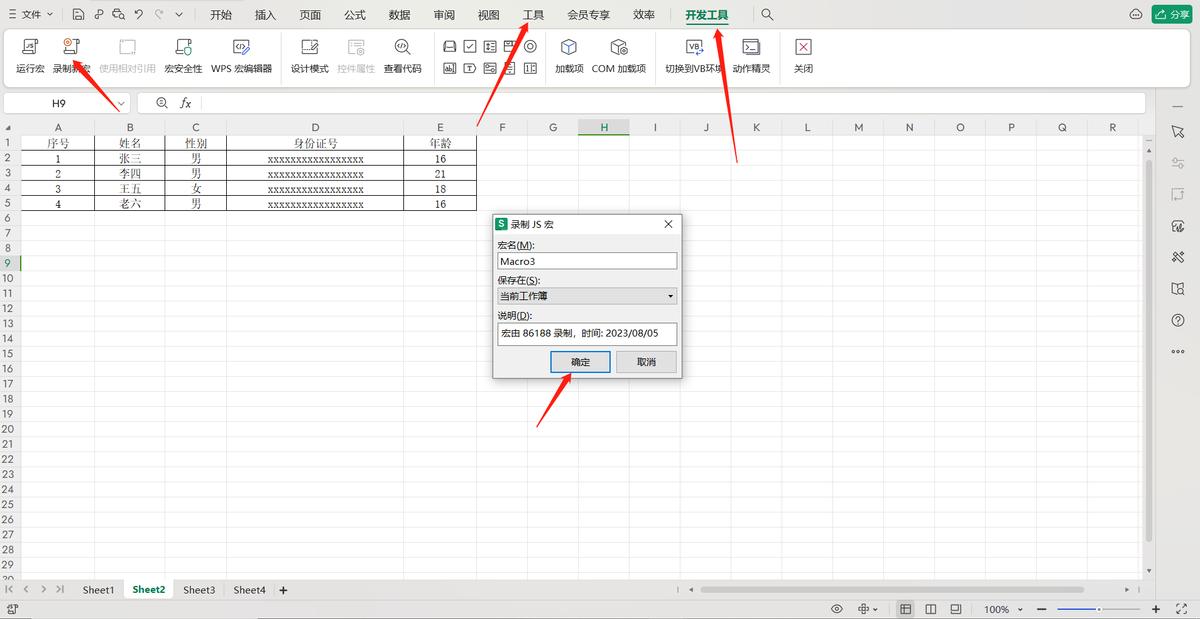Viewport: 1200px width, 619px height.
Task: Click the eye icon in the status bar
Action: point(836,609)
